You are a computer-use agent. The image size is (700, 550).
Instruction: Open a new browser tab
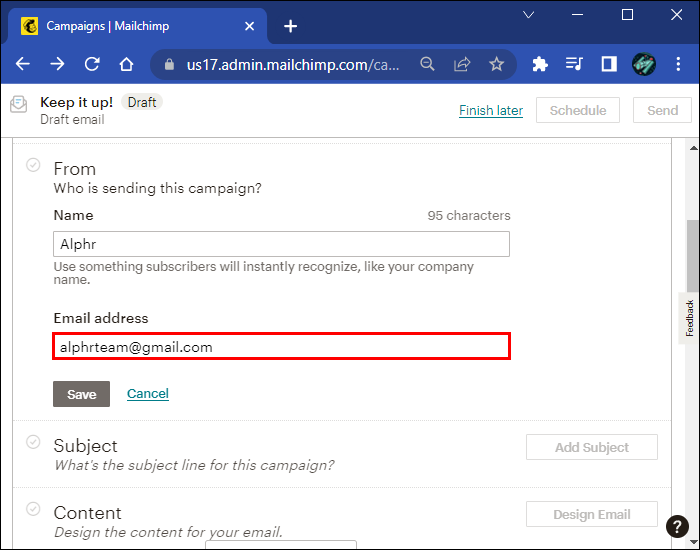click(290, 26)
